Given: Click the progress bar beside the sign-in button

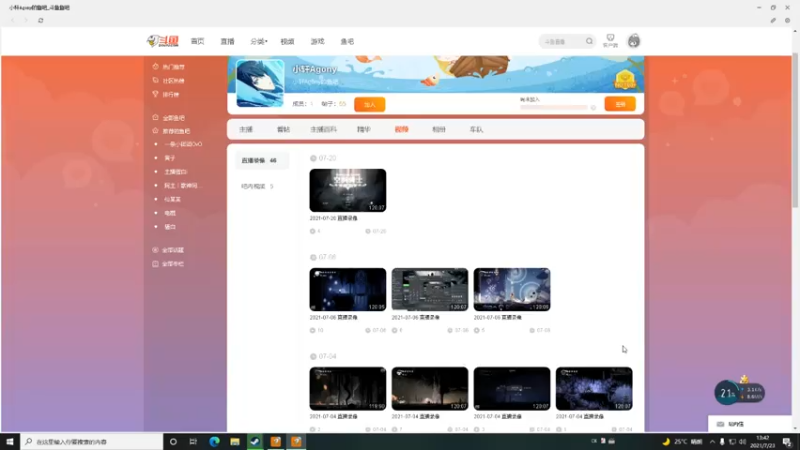Looking at the screenshot, I should [x=554, y=107].
